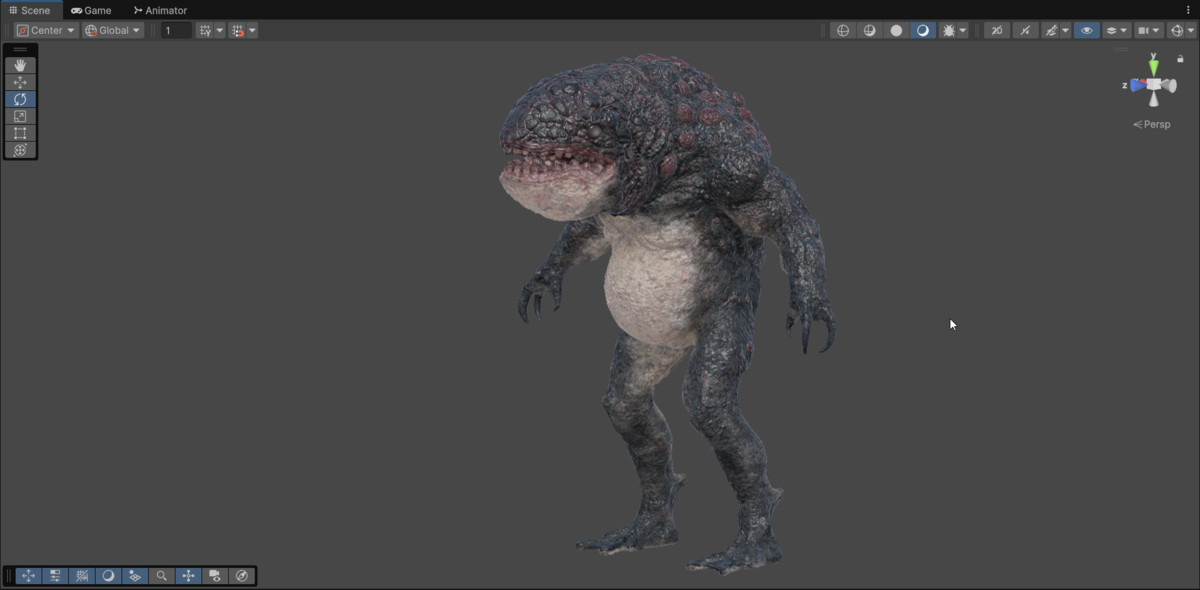Open the stacked layers dropdown

tap(1117, 30)
